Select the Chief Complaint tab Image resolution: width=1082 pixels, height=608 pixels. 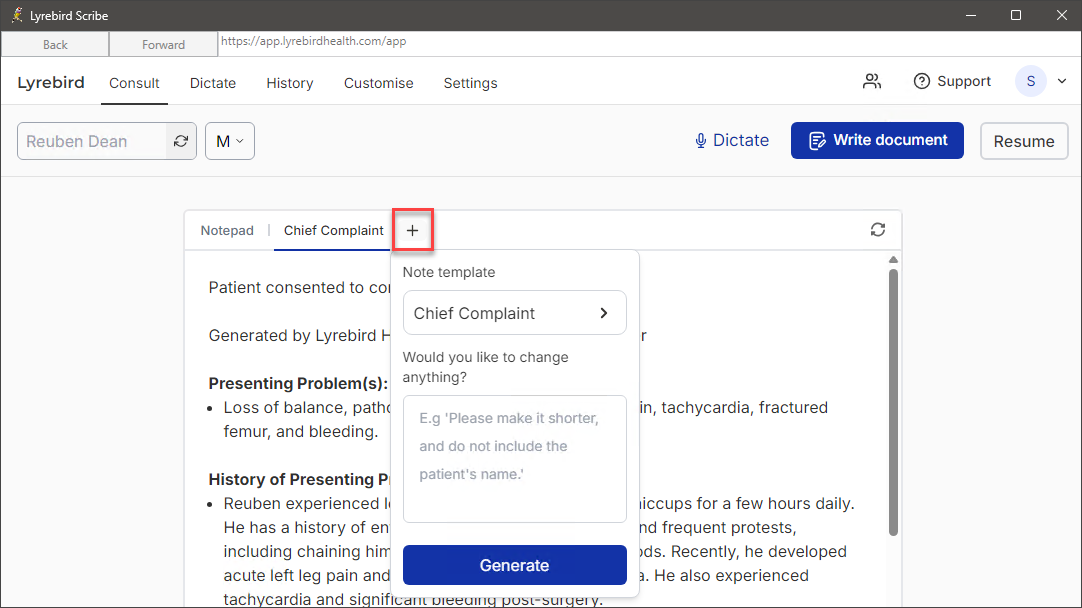pos(333,231)
